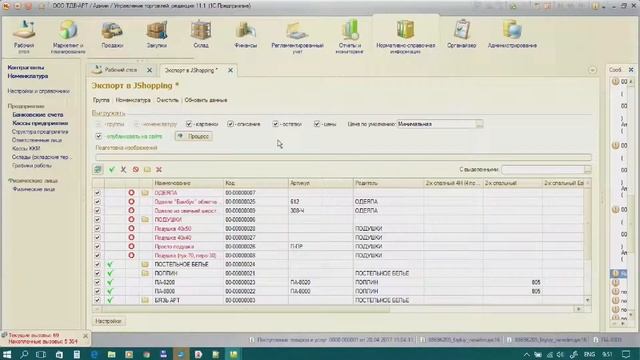Sort by the Наименование column header

[188, 183]
